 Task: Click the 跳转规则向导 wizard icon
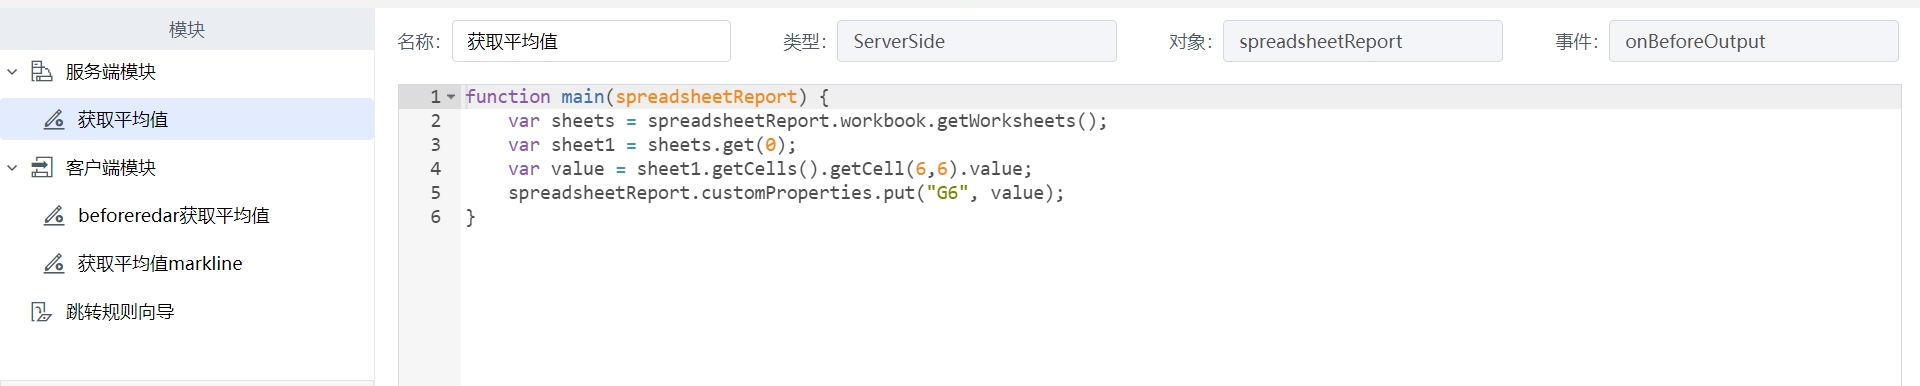click(x=41, y=312)
